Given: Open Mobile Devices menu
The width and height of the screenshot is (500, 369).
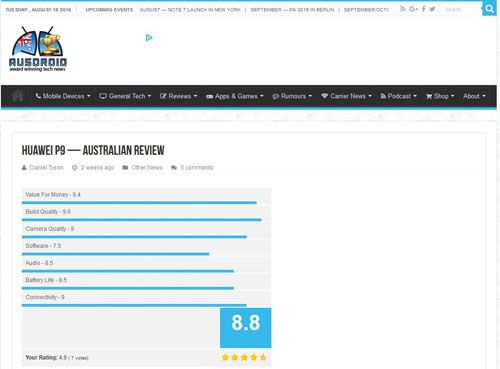Looking at the screenshot, I should pos(63,96).
